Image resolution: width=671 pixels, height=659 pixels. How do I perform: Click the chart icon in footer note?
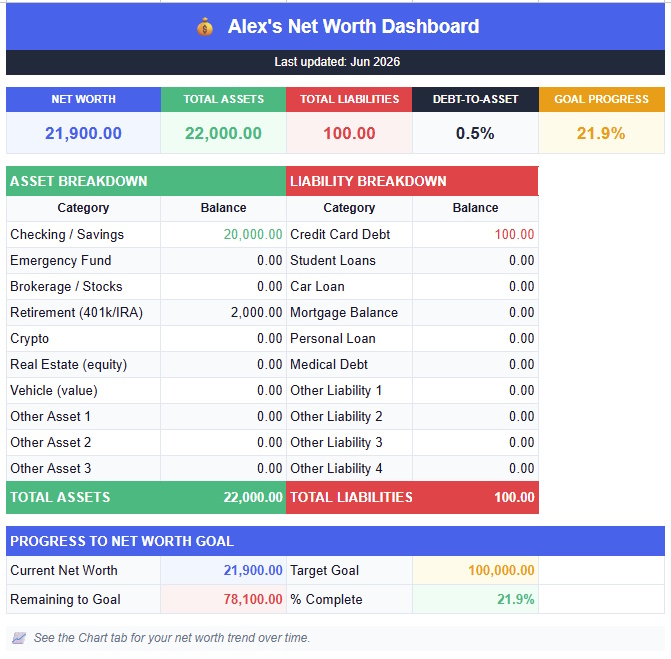[19, 638]
